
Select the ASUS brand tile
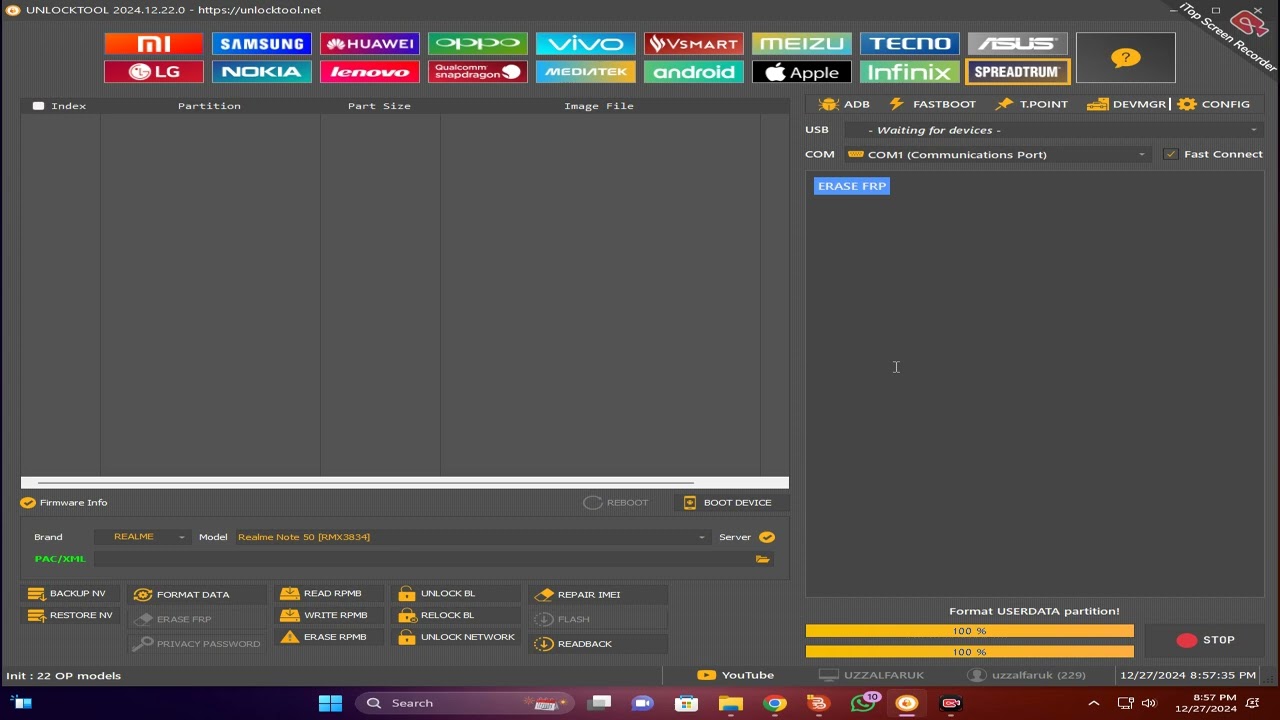(1018, 44)
